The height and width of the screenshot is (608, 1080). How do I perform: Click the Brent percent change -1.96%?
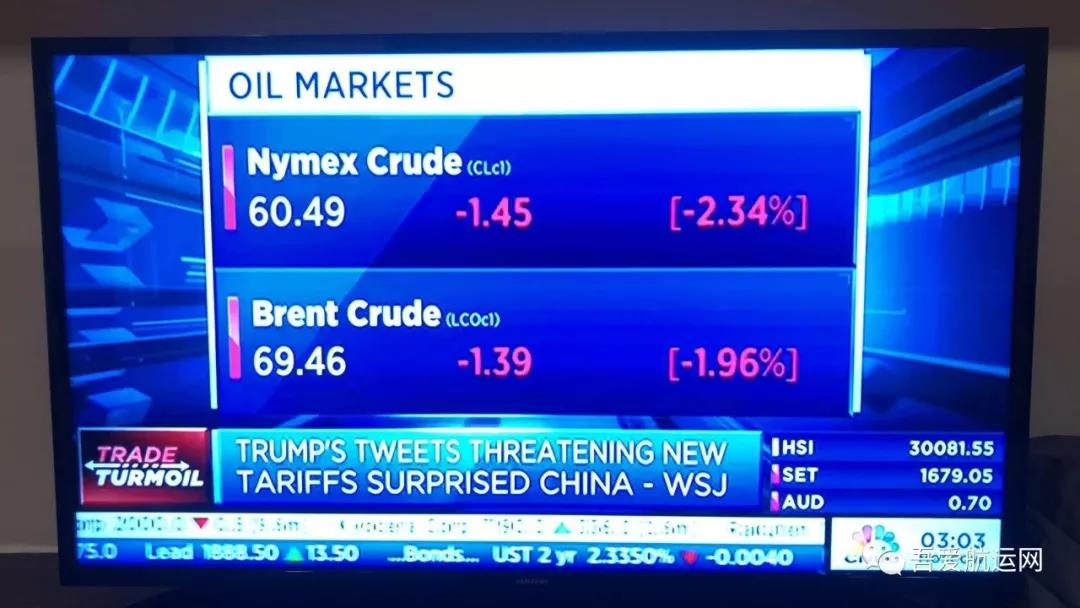click(x=734, y=363)
